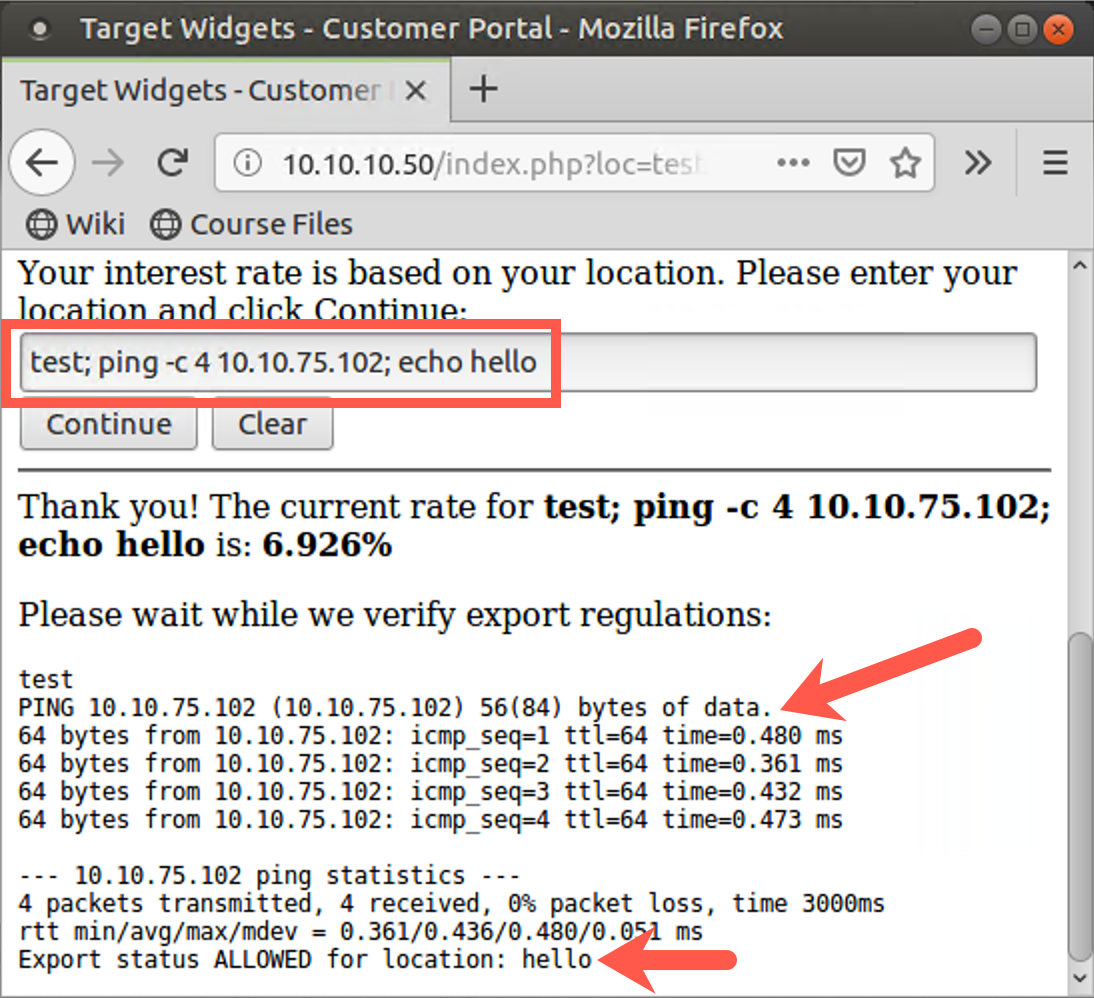Close the Target Widgets tab

point(416,90)
